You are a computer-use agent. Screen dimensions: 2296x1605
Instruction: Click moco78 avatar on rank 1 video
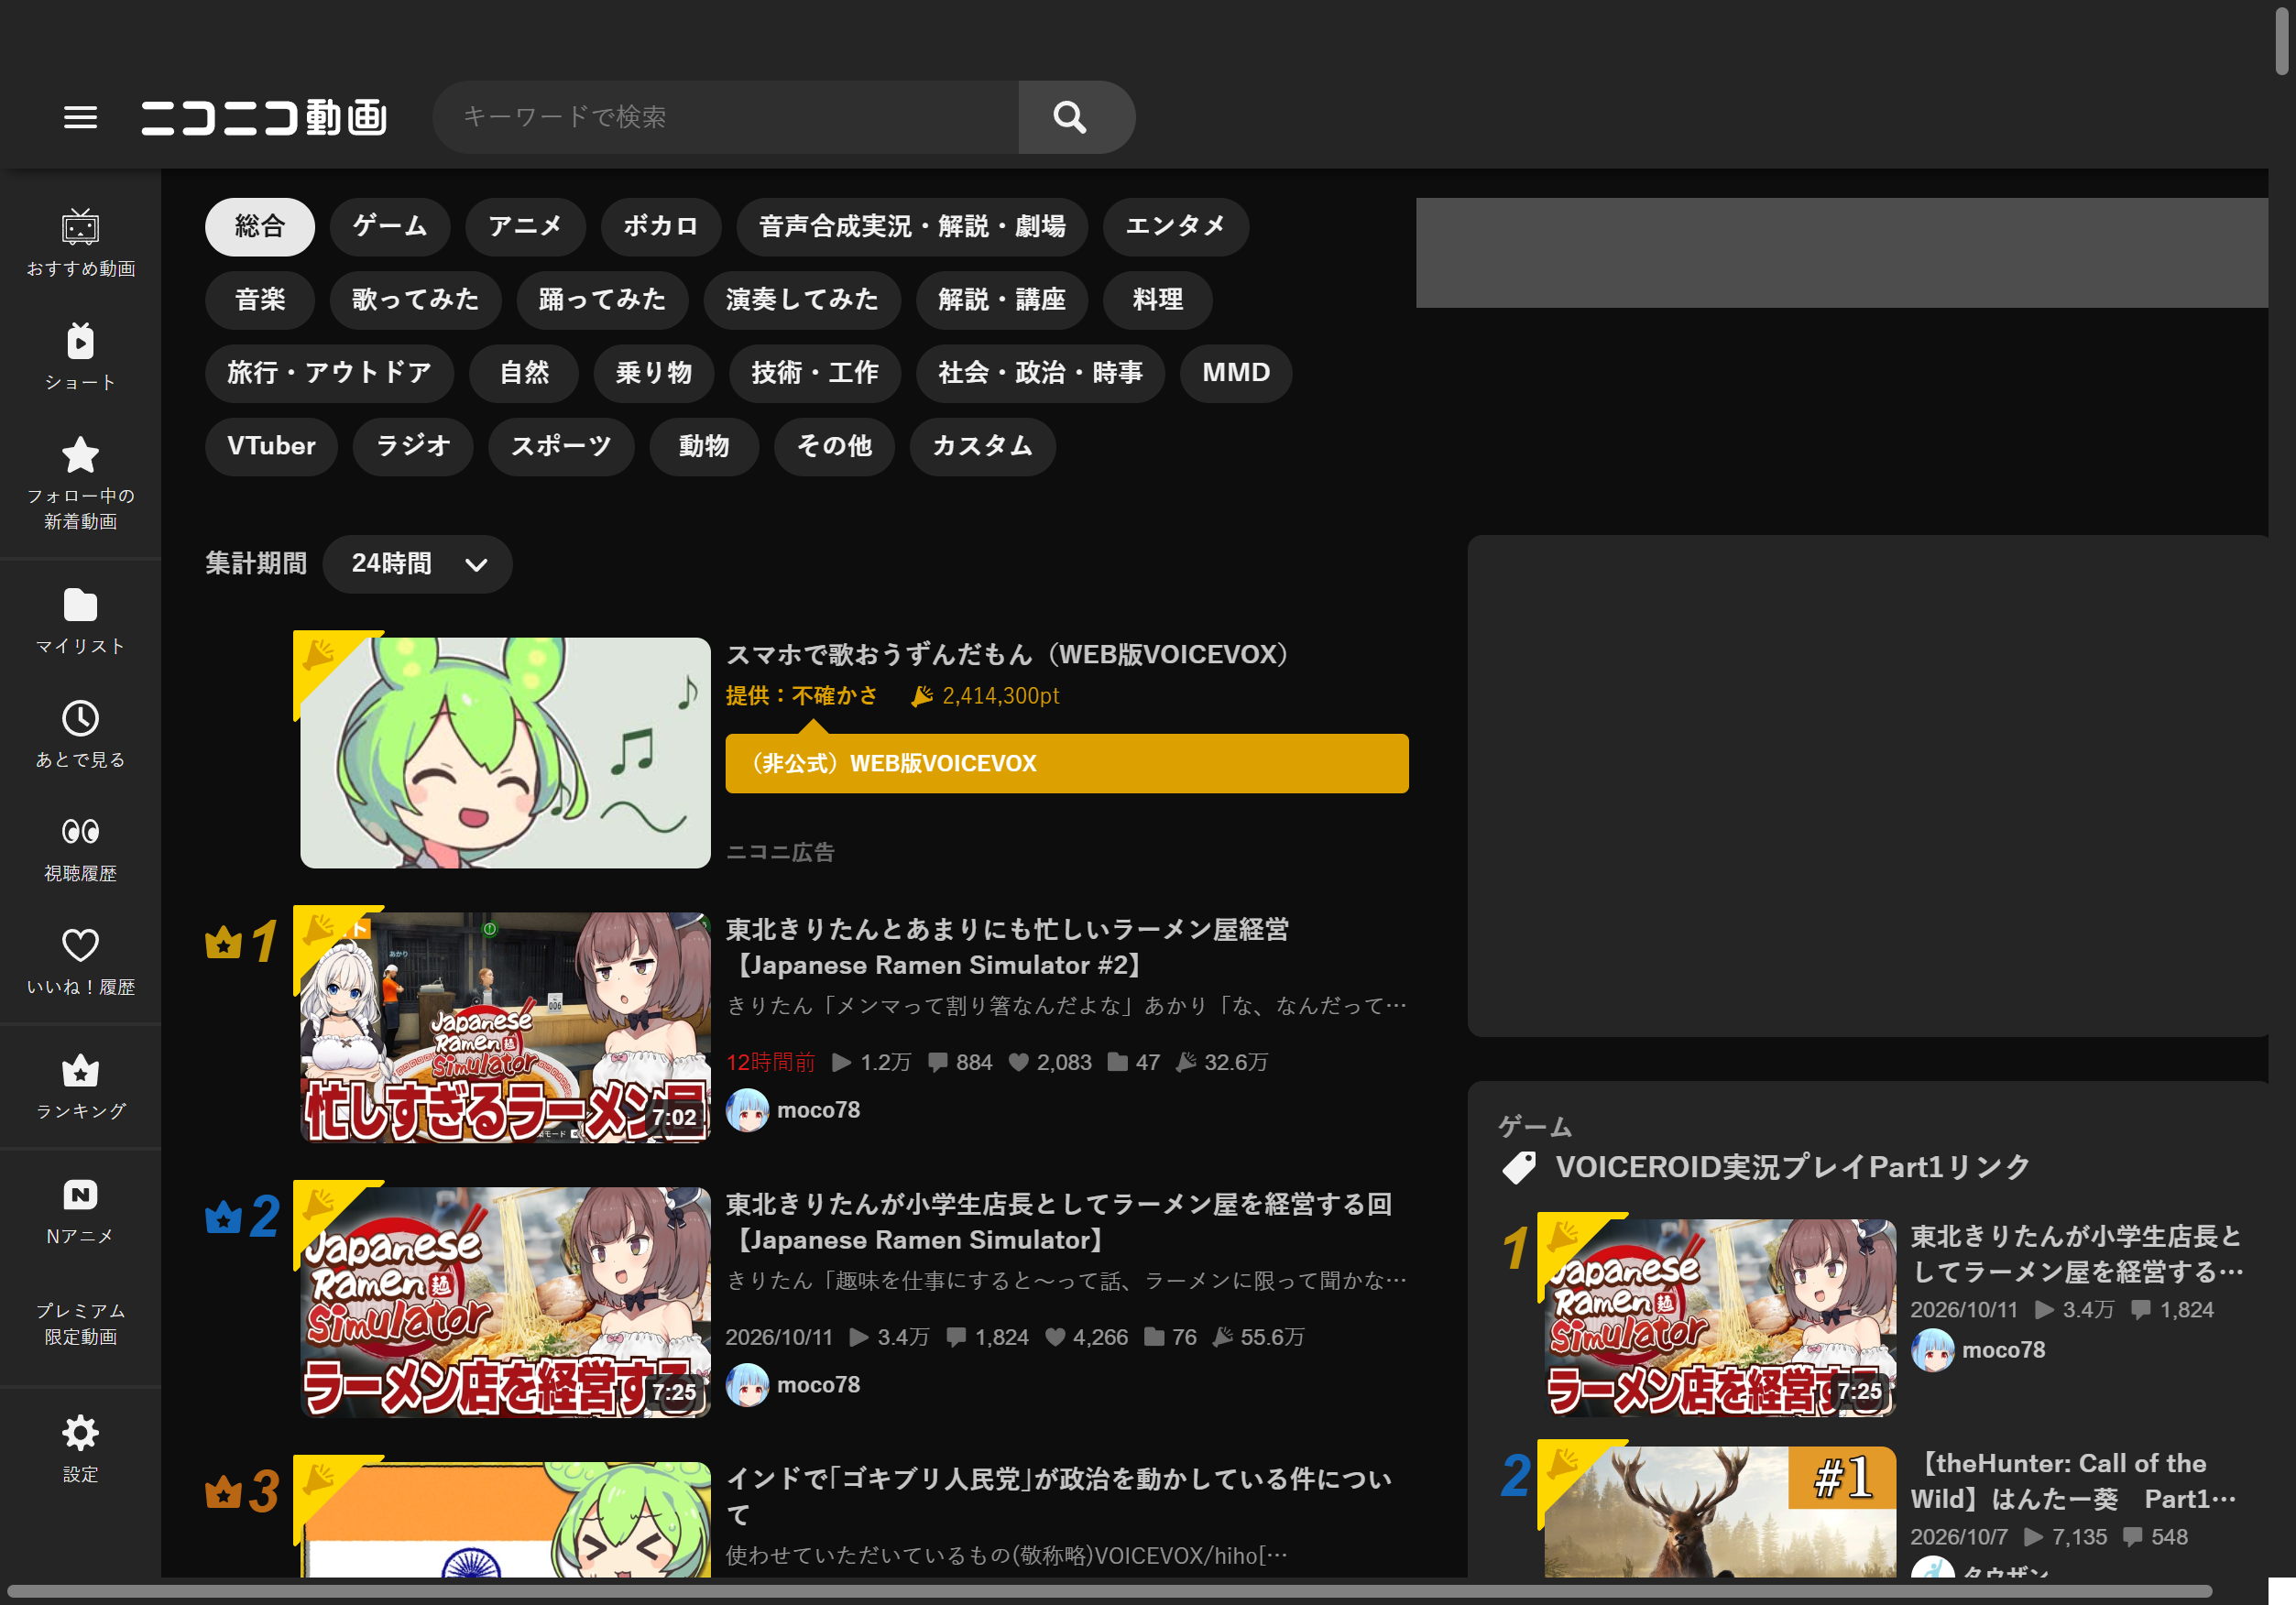point(747,1110)
